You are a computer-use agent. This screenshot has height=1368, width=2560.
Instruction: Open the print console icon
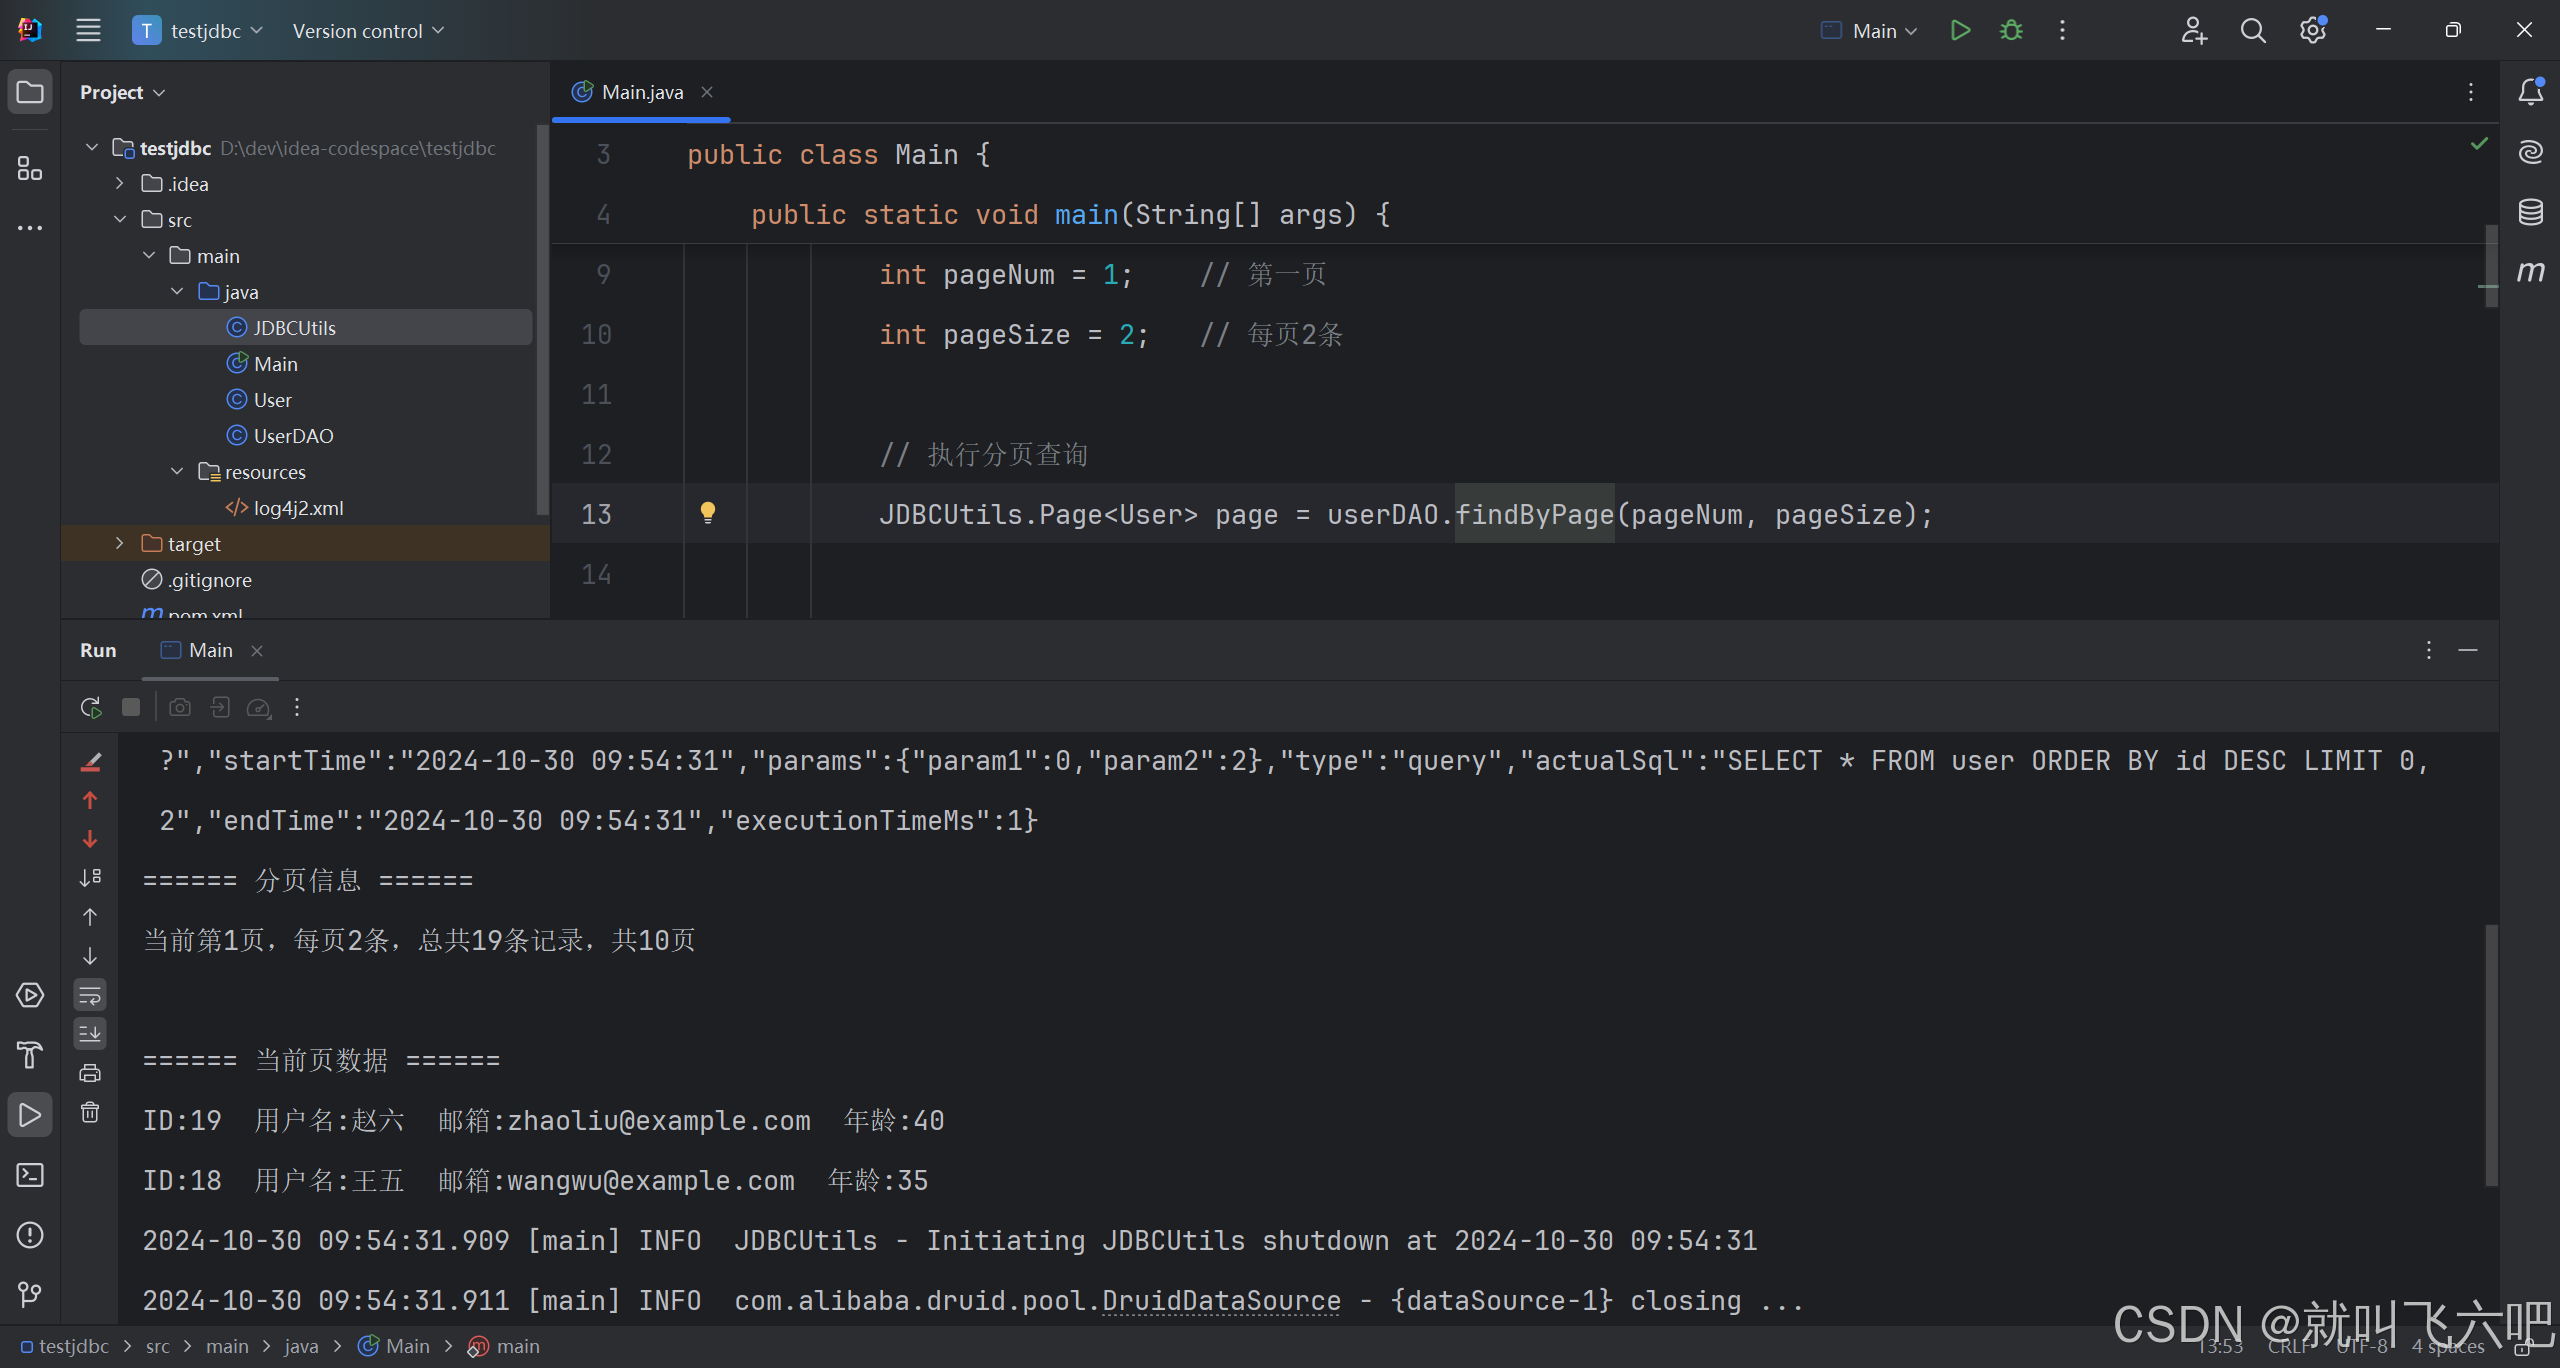pos(90,1073)
